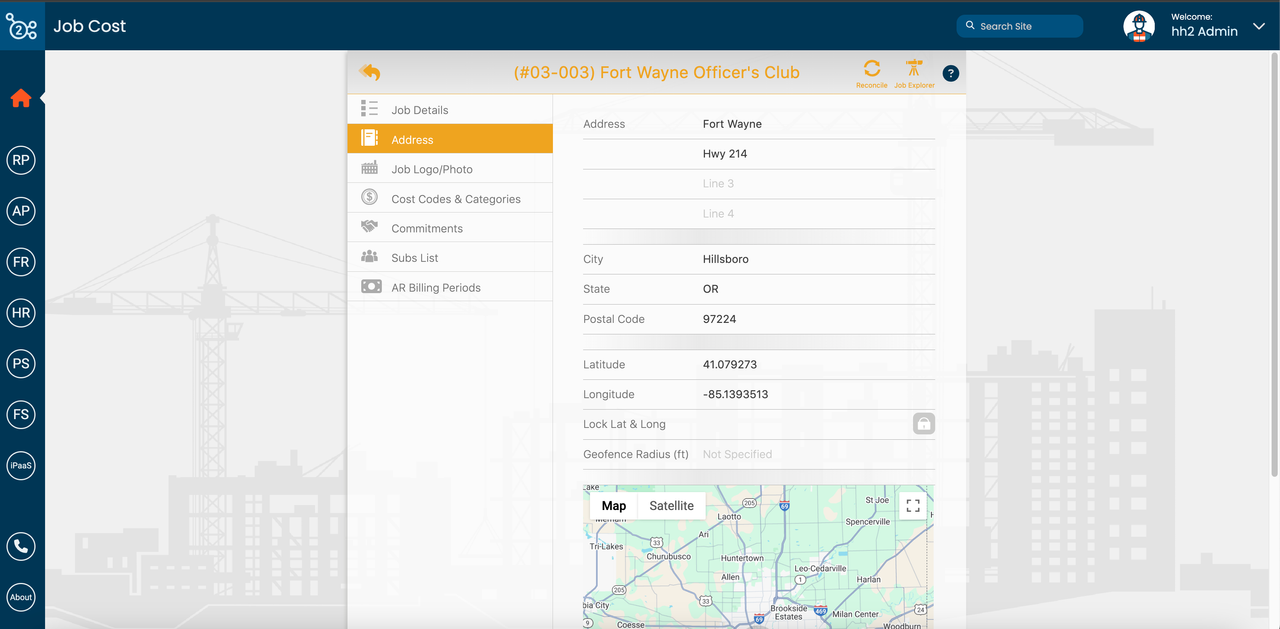This screenshot has height=629, width=1280.
Task: Open the HR module icon
Action: pos(21,312)
